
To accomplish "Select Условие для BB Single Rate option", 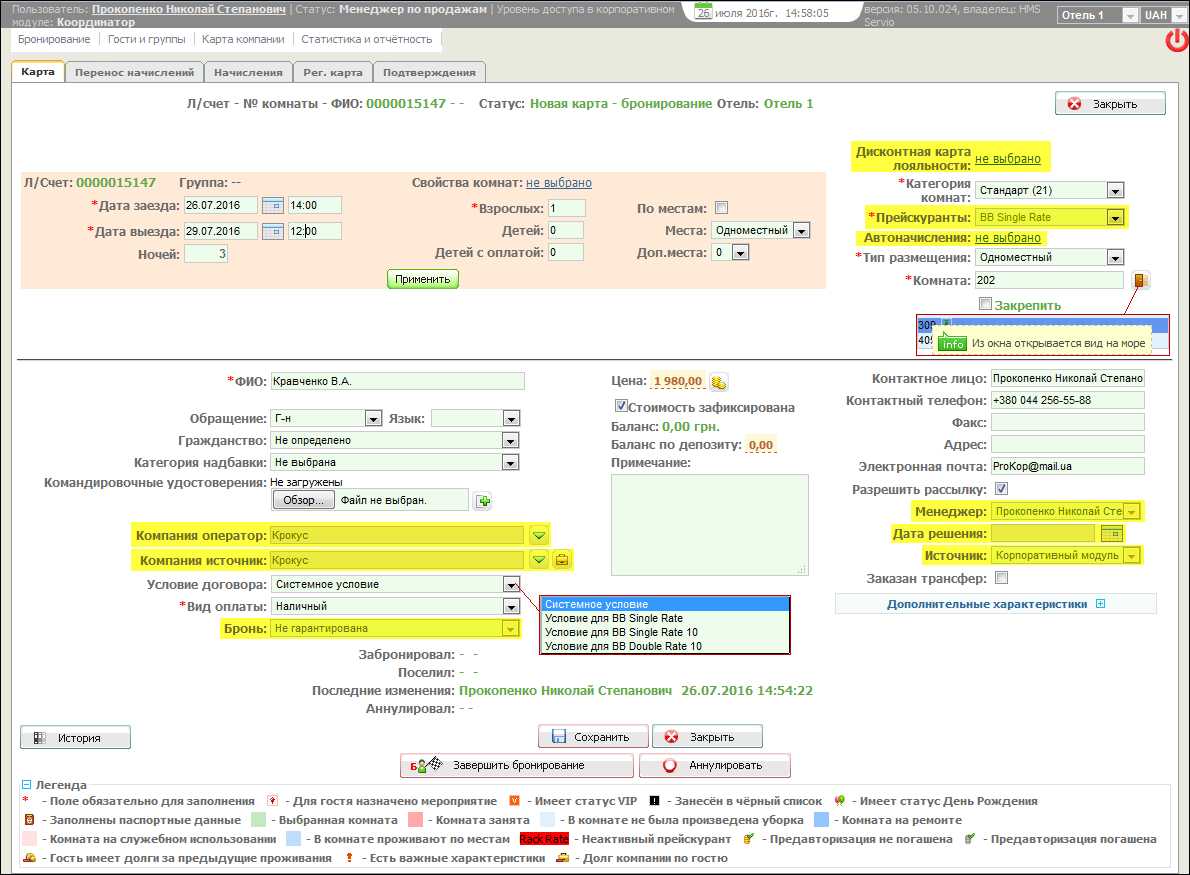I will click(613, 618).
